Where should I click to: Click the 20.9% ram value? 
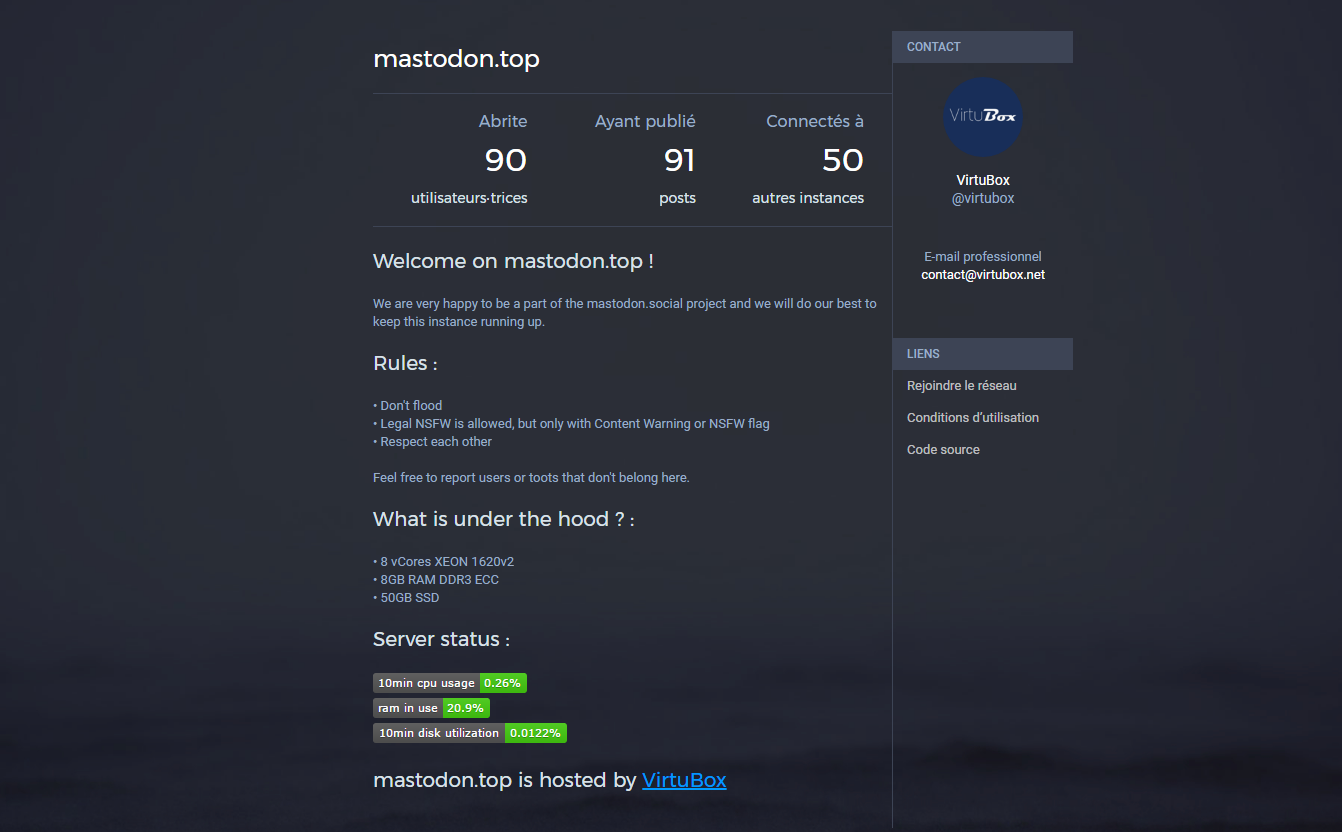pos(466,708)
